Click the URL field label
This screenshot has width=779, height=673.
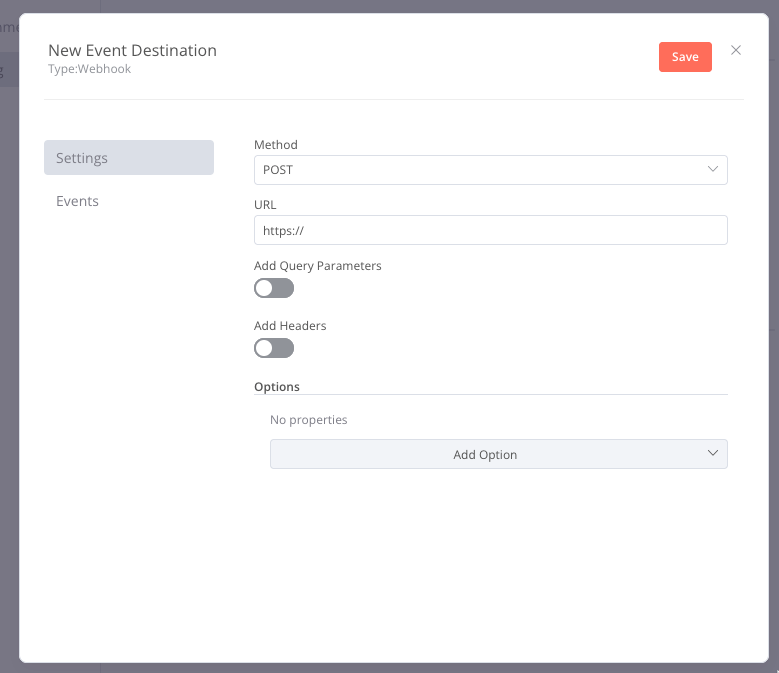pyautogui.click(x=265, y=205)
